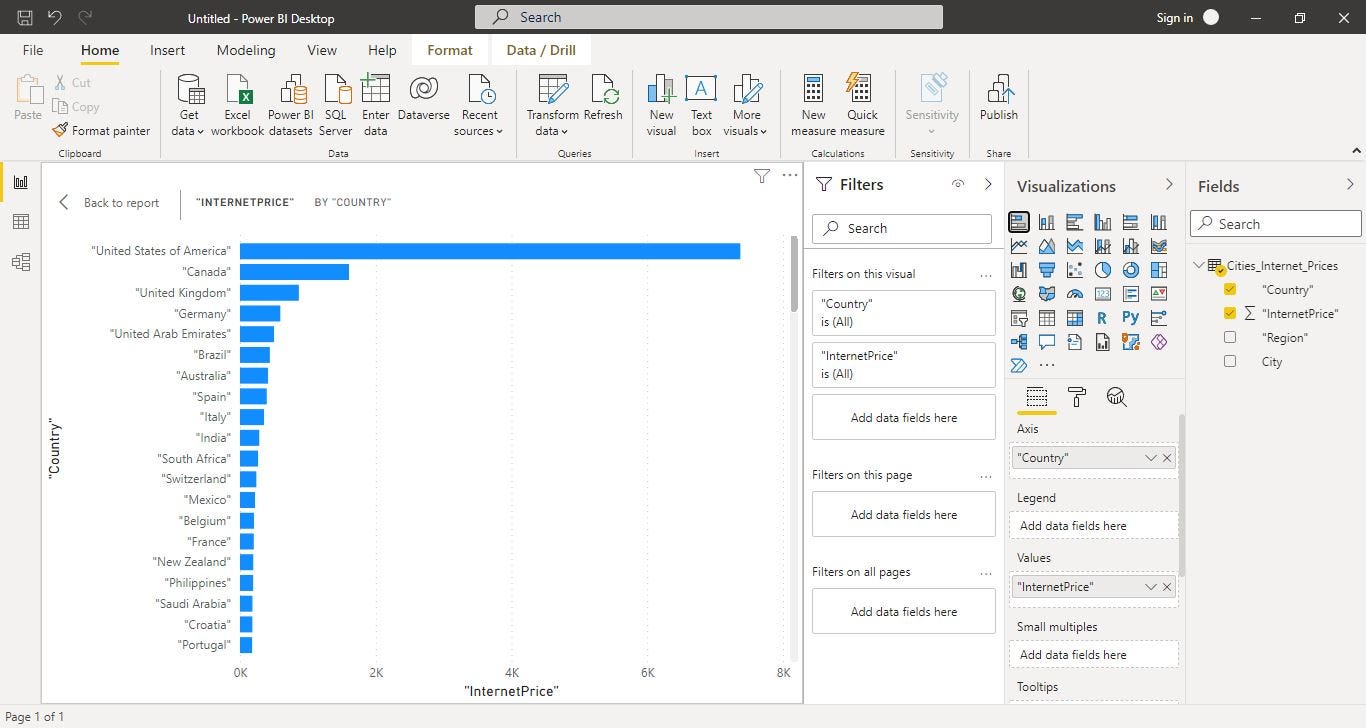Choose the area chart visual

pyautogui.click(x=1047, y=245)
